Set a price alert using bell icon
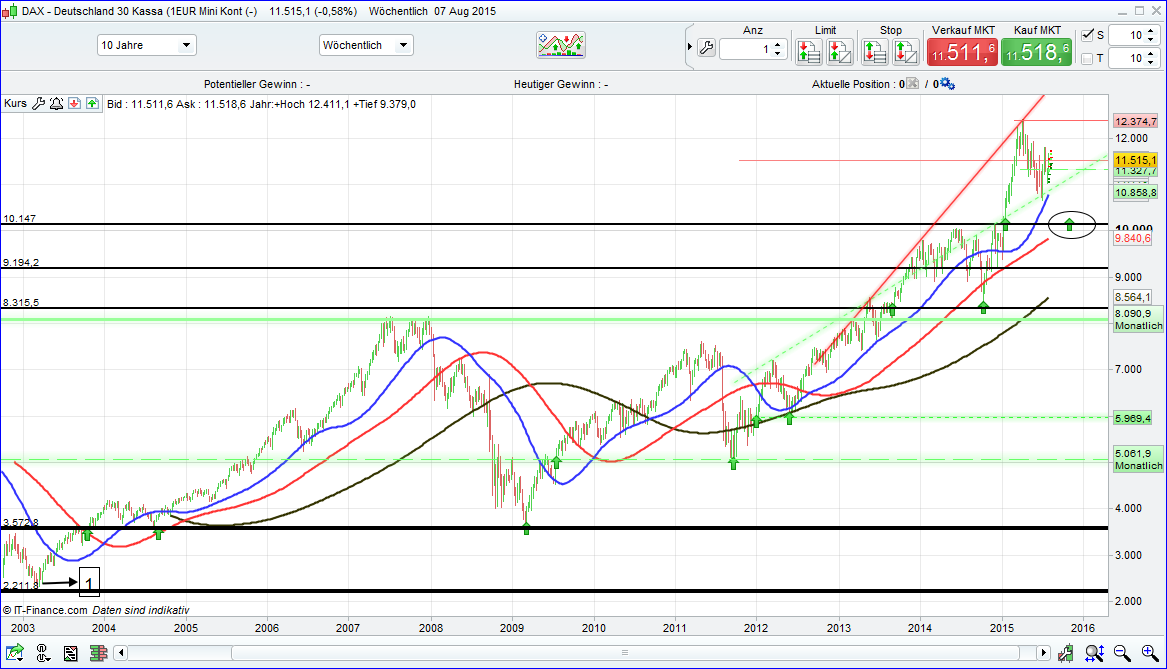The height and width of the screenshot is (669, 1167). pos(56,103)
